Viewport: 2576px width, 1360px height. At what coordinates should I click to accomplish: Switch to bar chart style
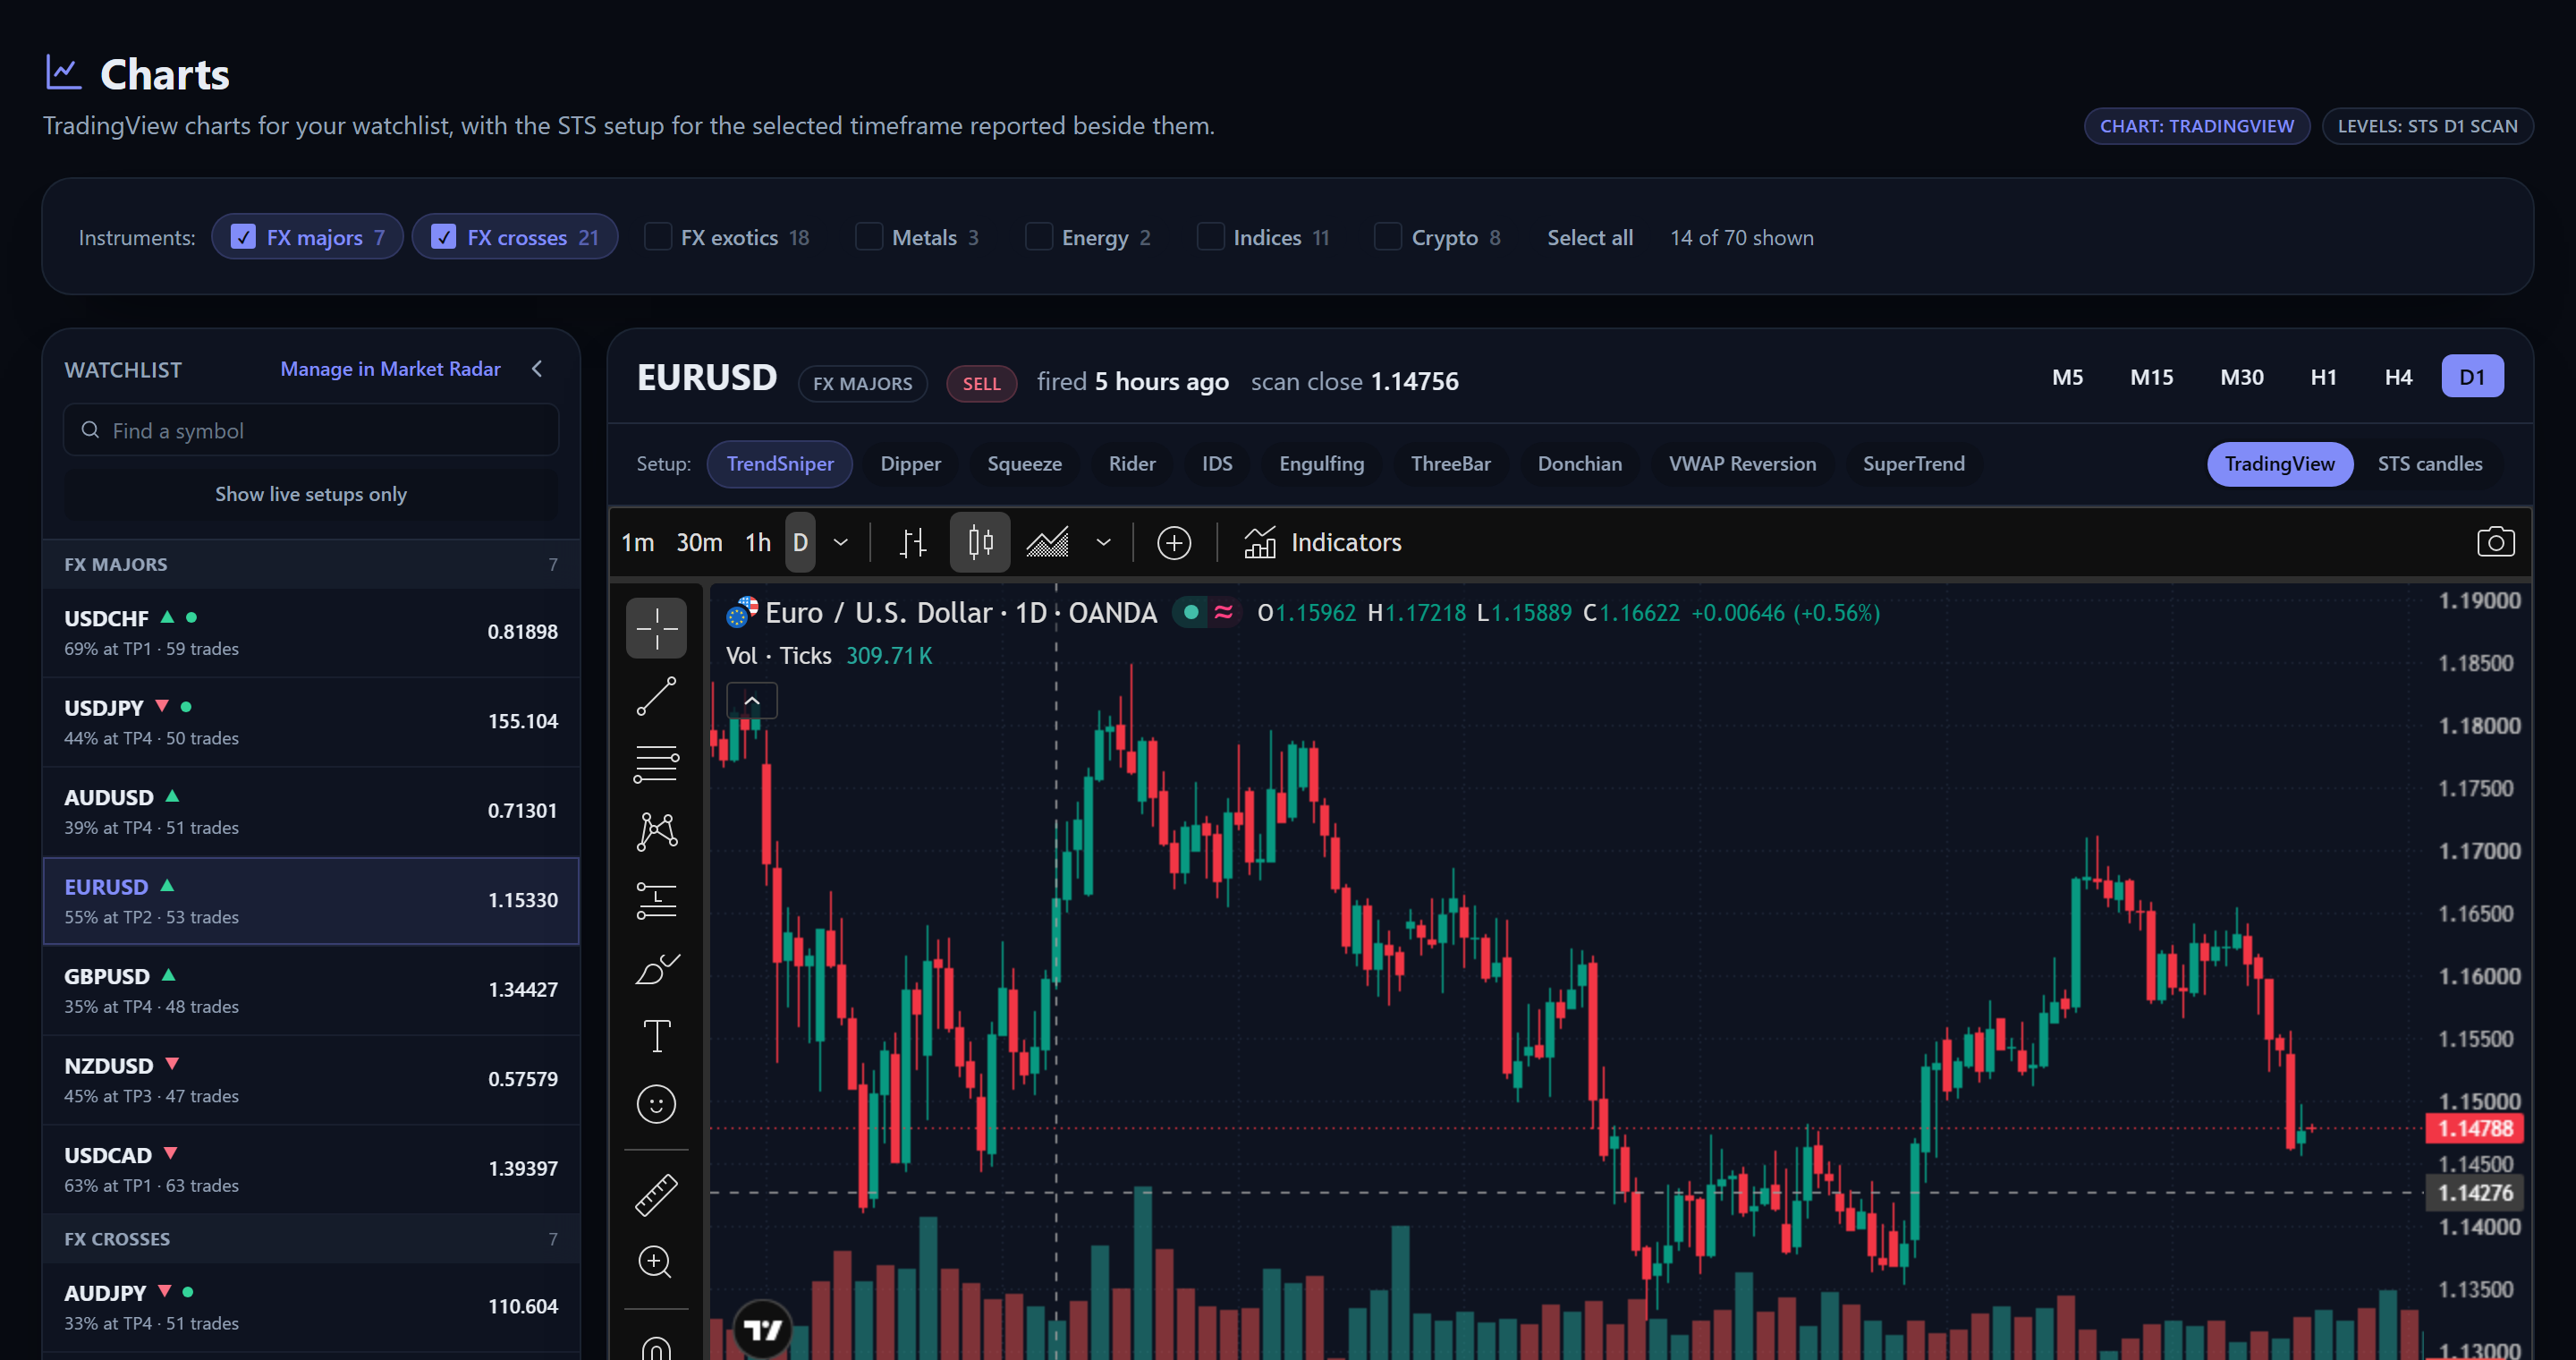[913, 542]
